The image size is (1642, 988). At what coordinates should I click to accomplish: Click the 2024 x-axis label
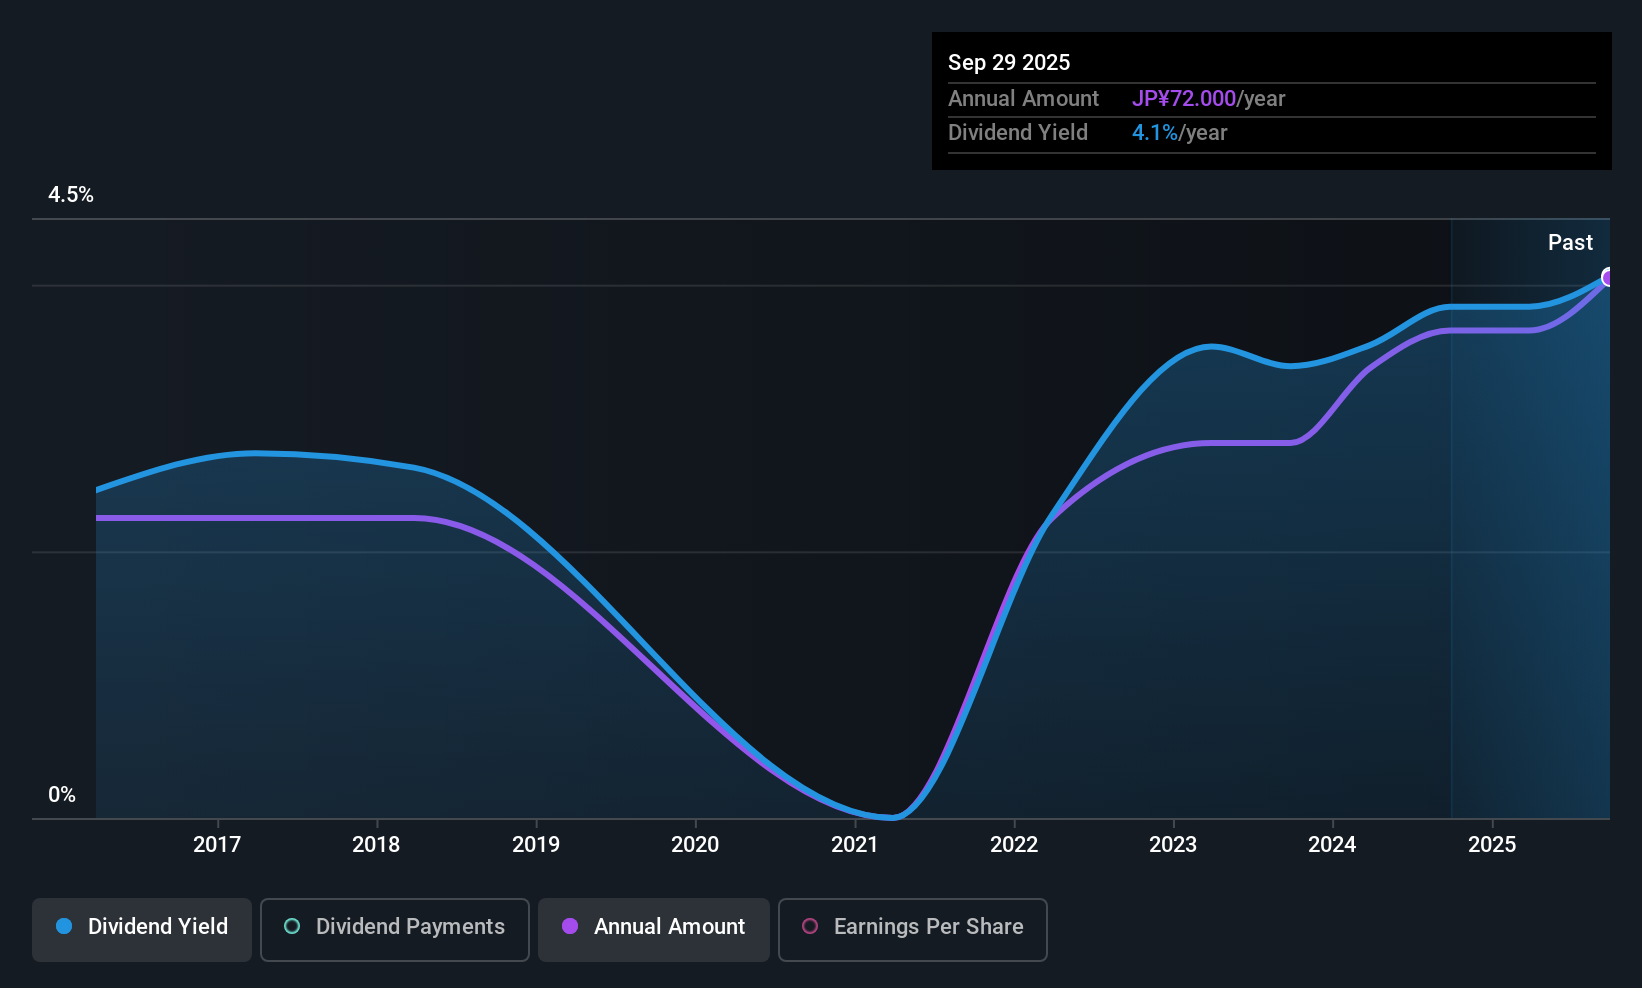click(x=1332, y=844)
